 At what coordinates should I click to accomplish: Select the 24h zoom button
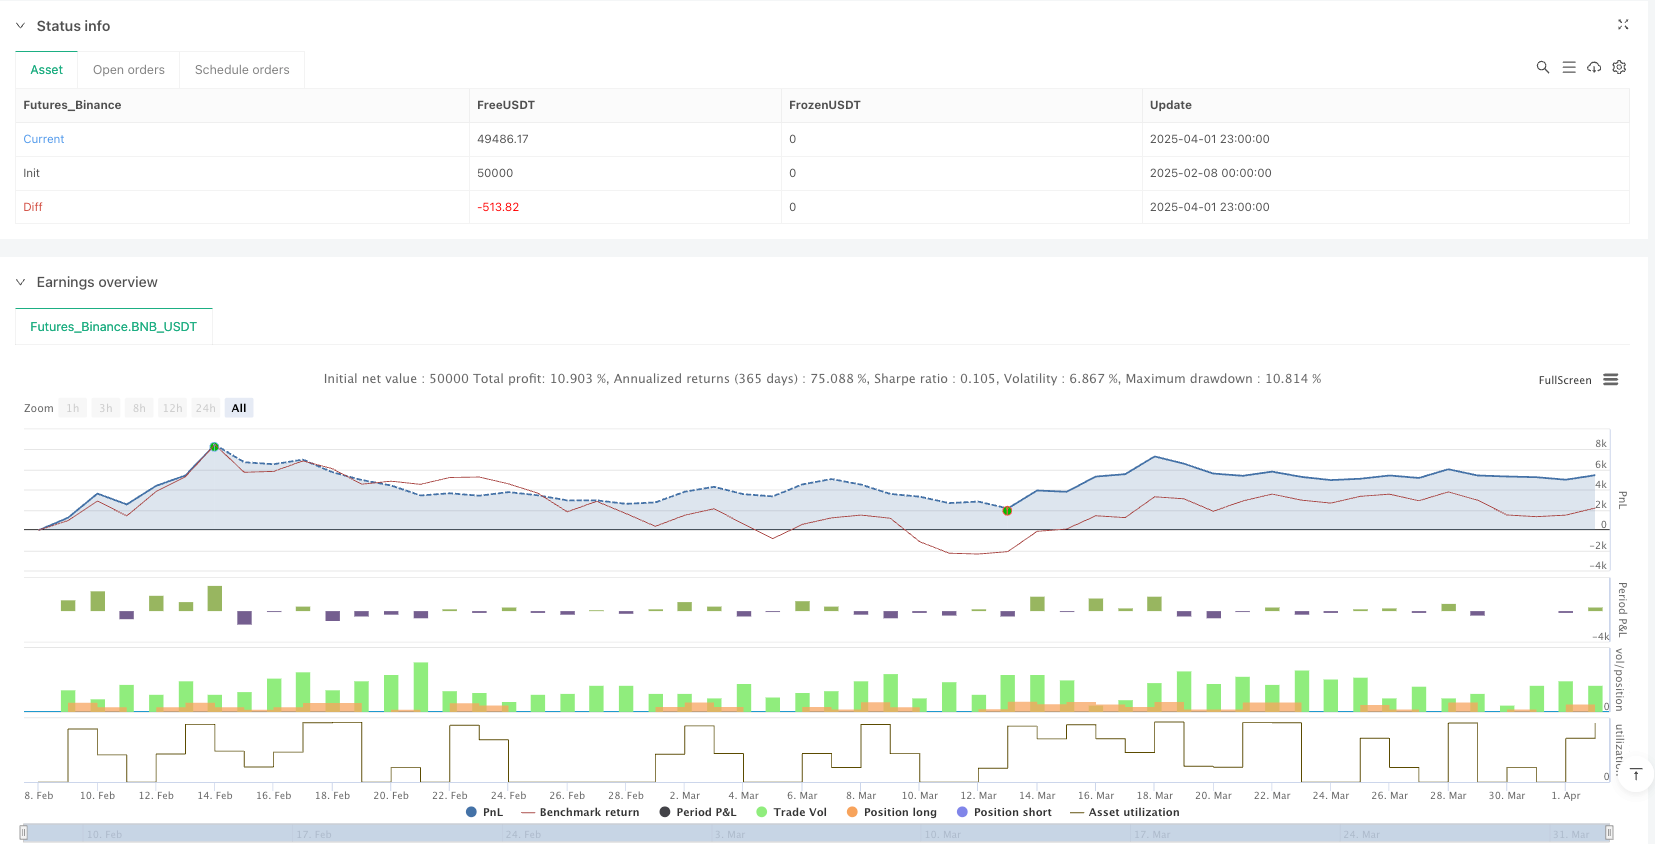pos(205,408)
